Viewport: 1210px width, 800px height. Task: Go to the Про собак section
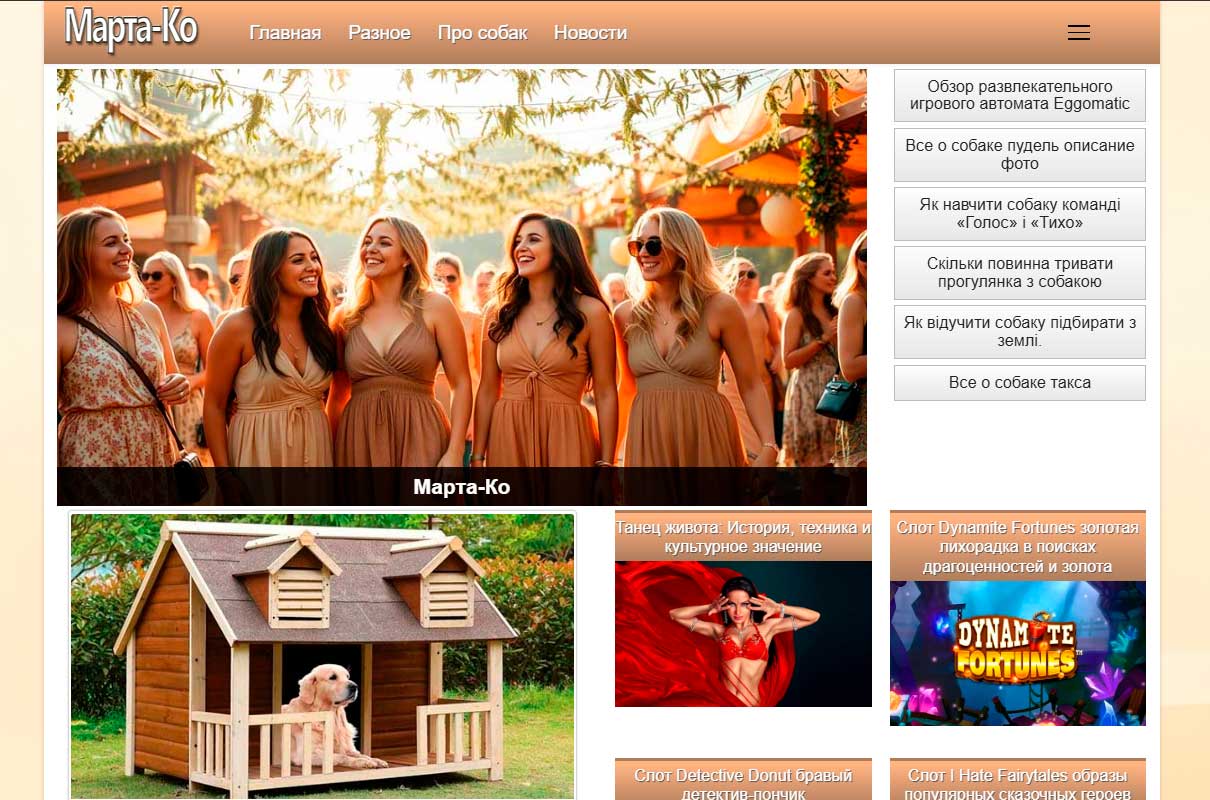(x=482, y=33)
